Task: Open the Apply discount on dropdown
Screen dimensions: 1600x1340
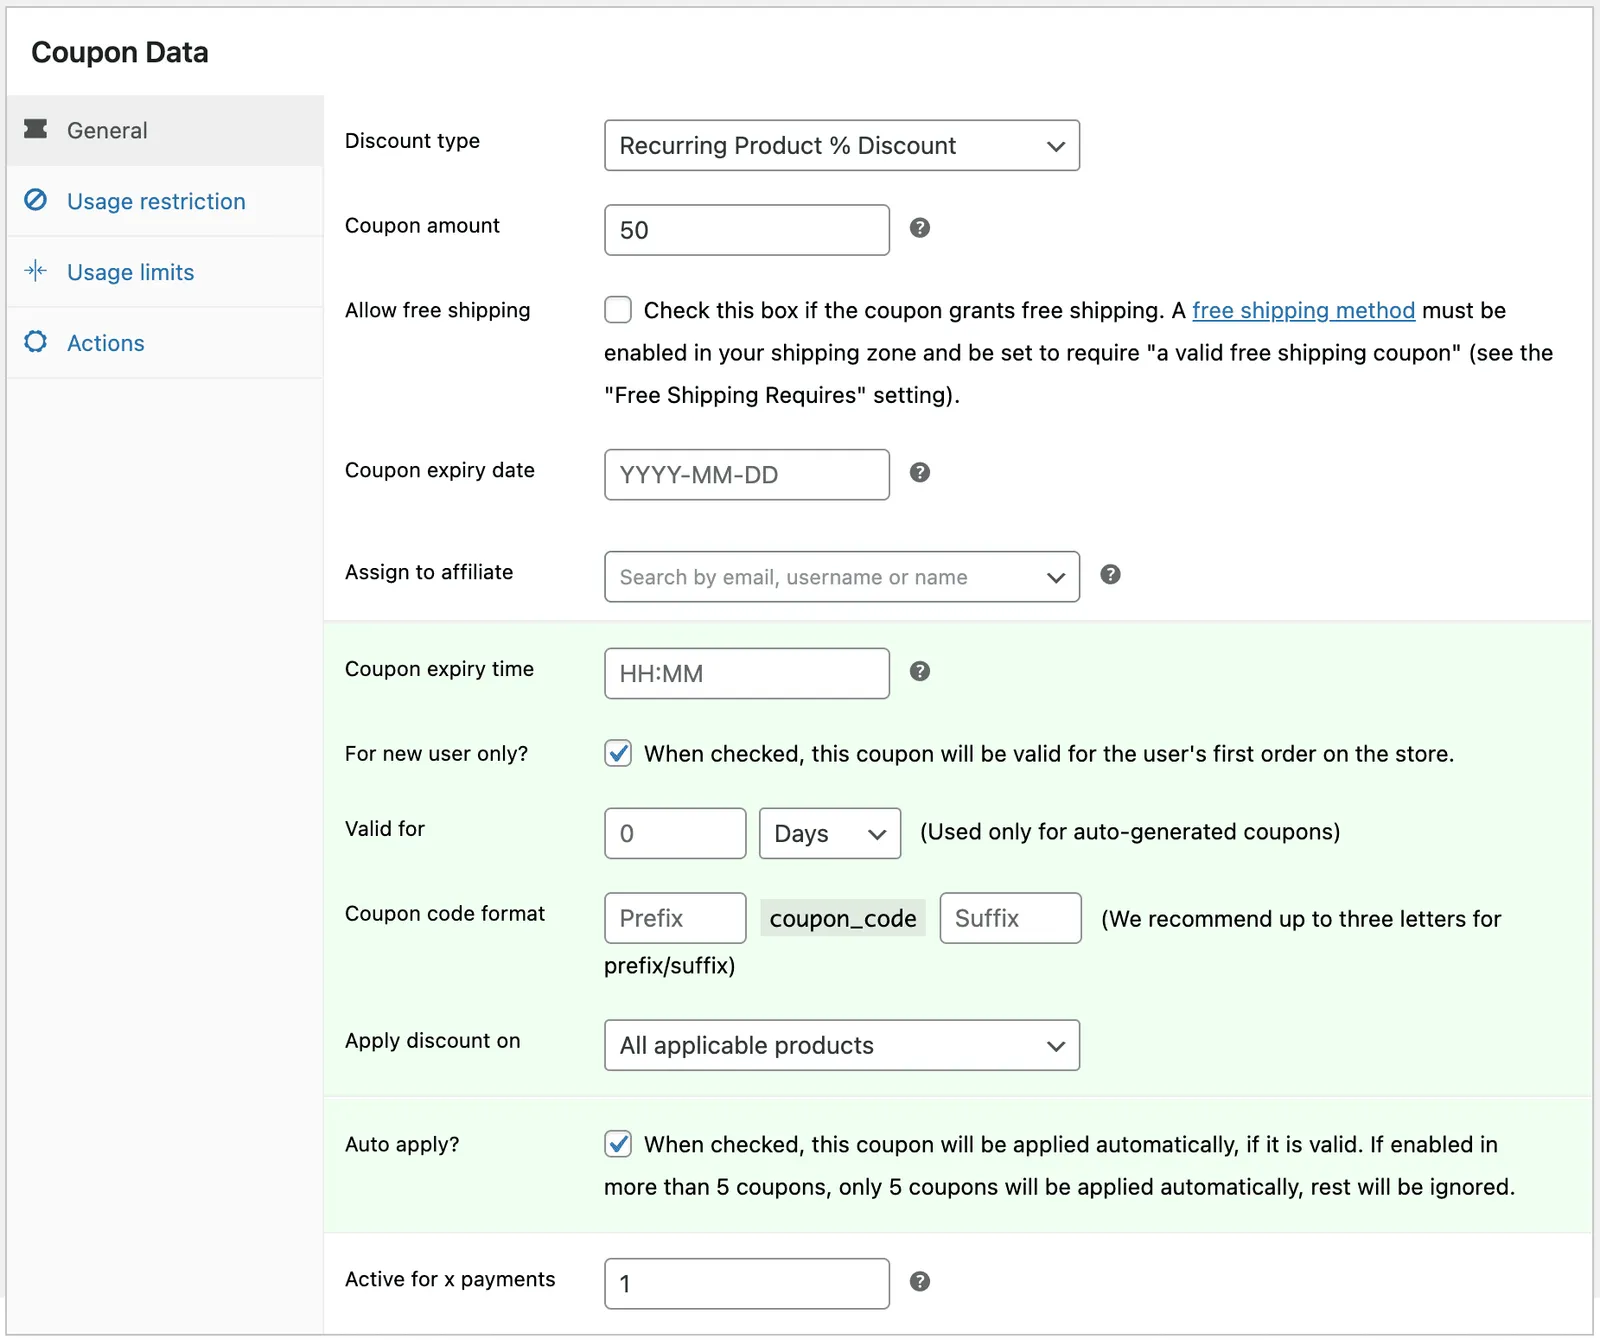Action: click(x=842, y=1045)
